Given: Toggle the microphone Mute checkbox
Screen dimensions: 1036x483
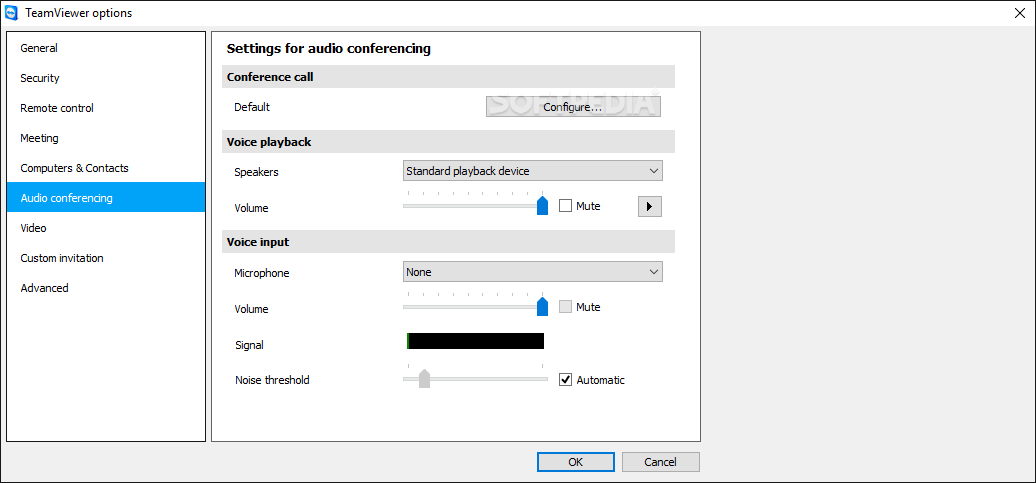Looking at the screenshot, I should tap(565, 307).
